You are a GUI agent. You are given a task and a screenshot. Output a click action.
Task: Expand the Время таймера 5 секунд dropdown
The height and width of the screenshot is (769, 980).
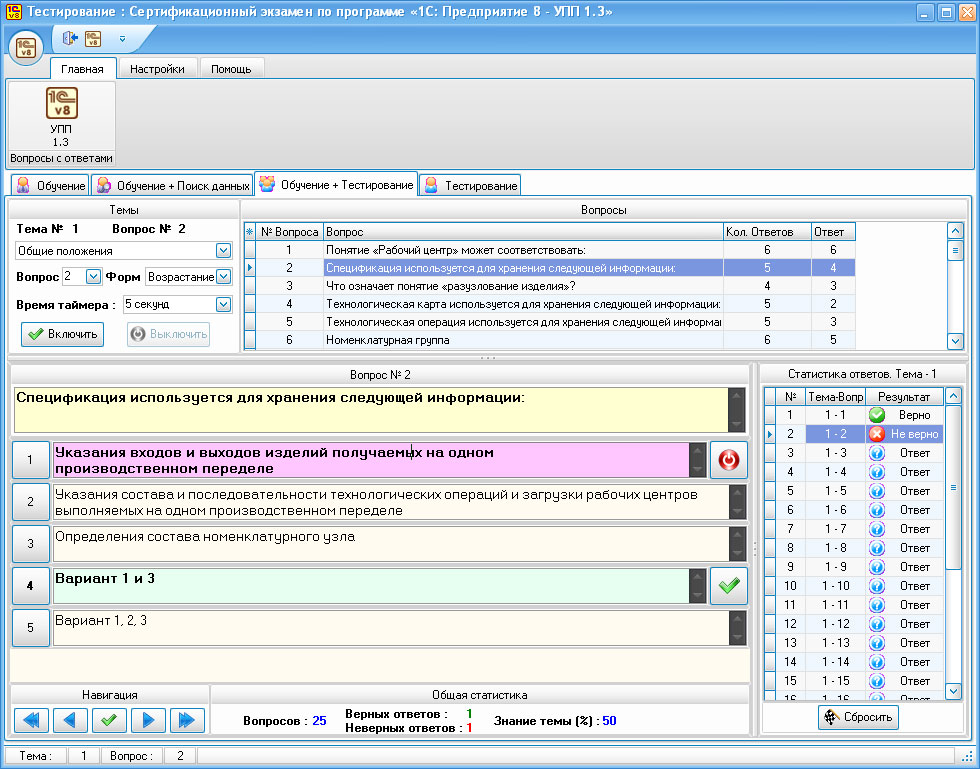[223, 304]
